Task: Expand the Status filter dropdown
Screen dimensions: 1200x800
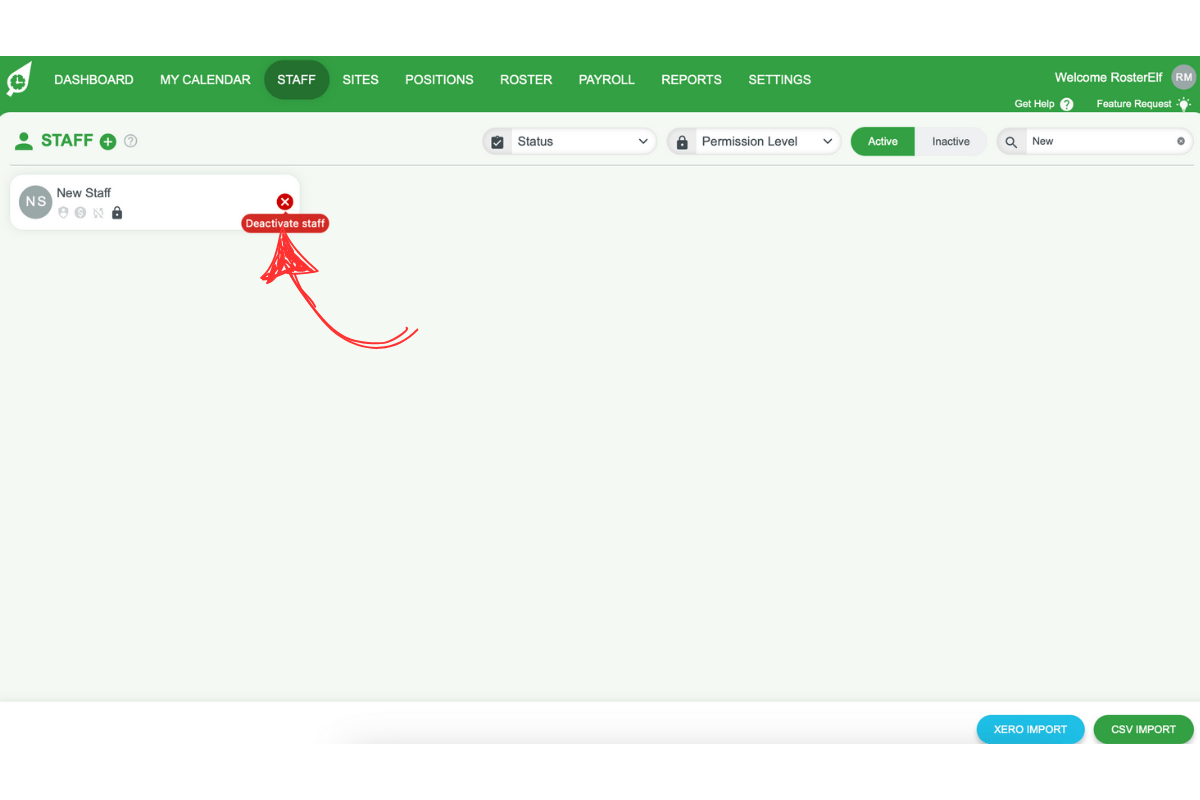Action: (x=645, y=141)
